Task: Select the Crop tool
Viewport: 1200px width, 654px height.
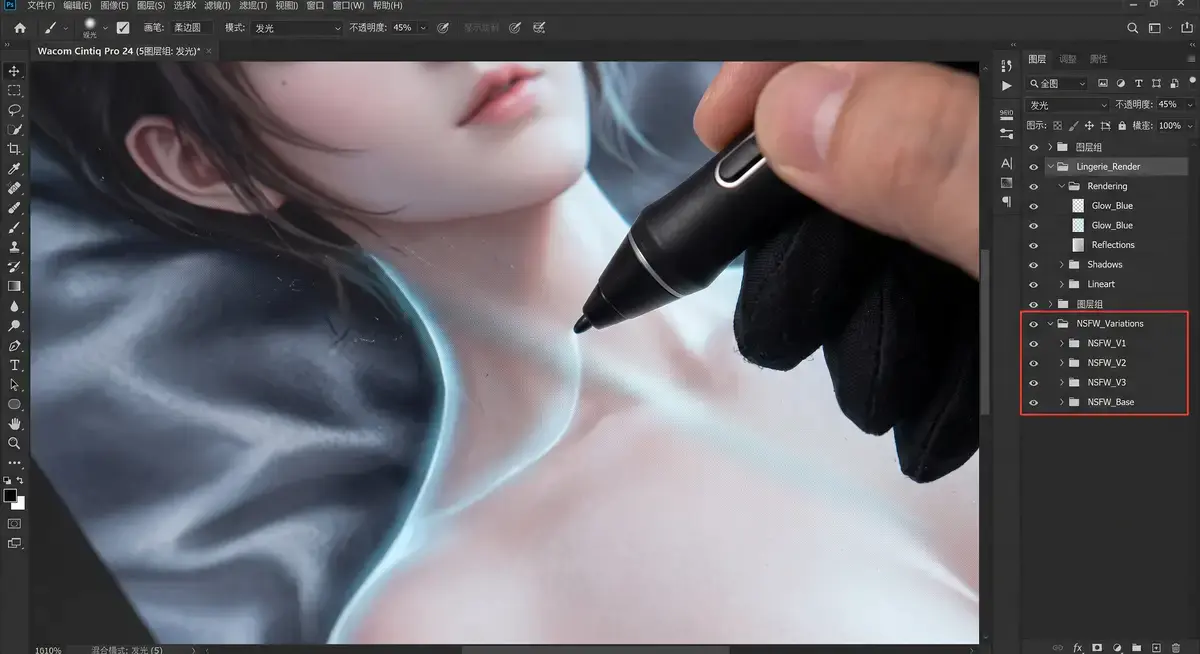Action: coord(14,149)
